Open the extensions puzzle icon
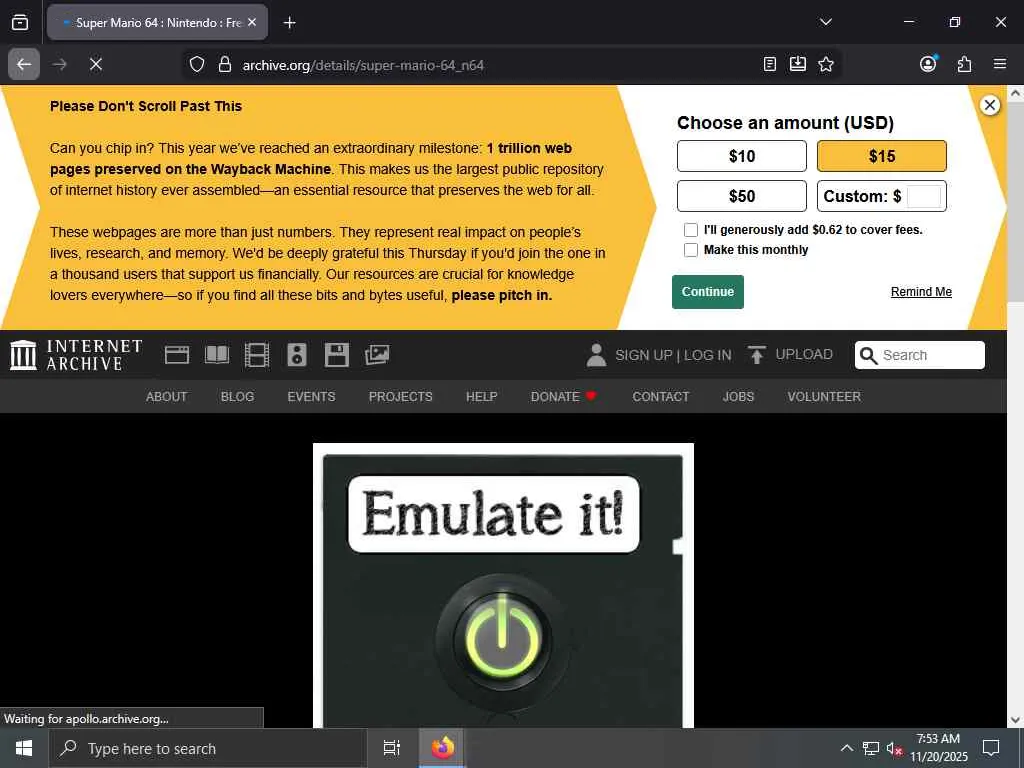1024x768 pixels. [x=964, y=64]
